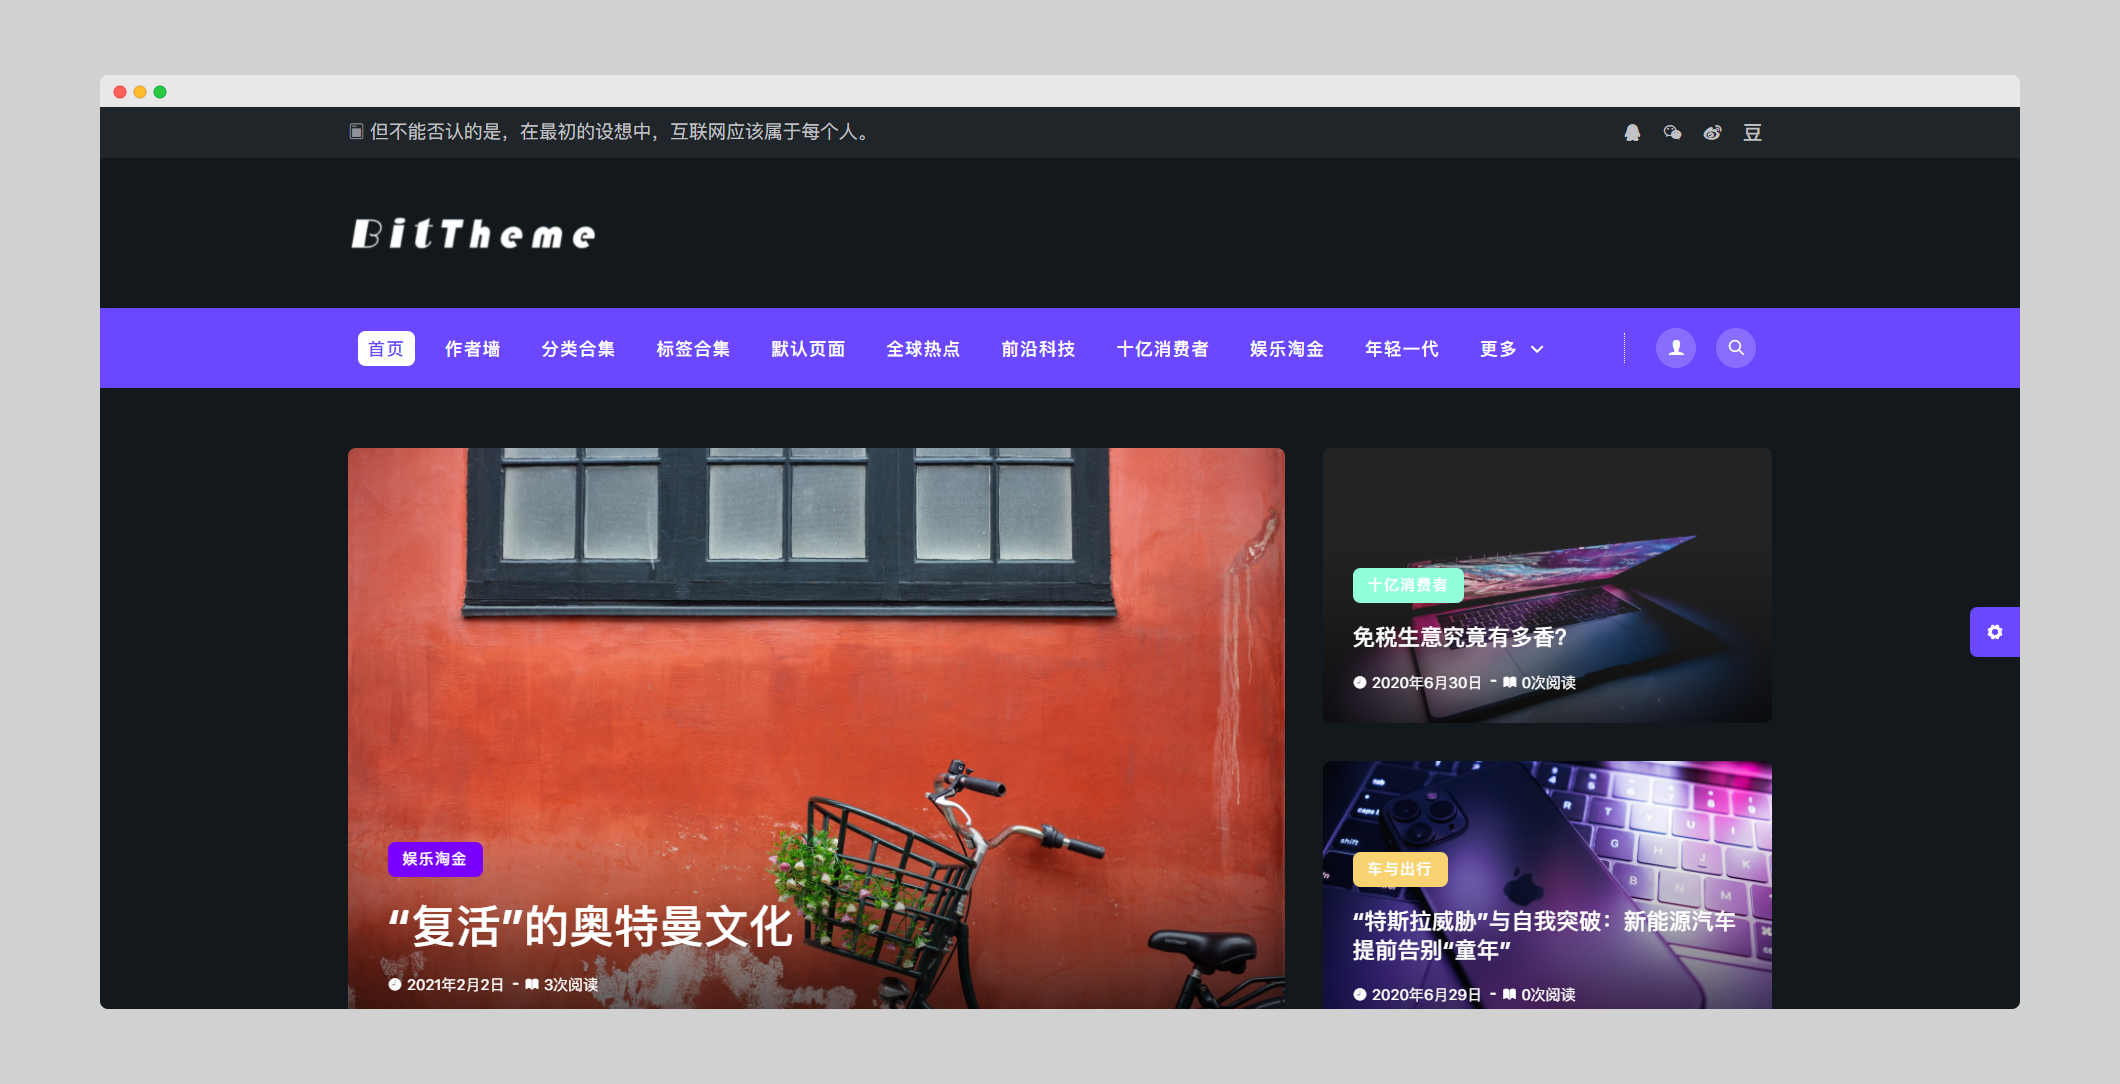
Task: Open theme settings gear on right edge
Action: [x=1995, y=632]
